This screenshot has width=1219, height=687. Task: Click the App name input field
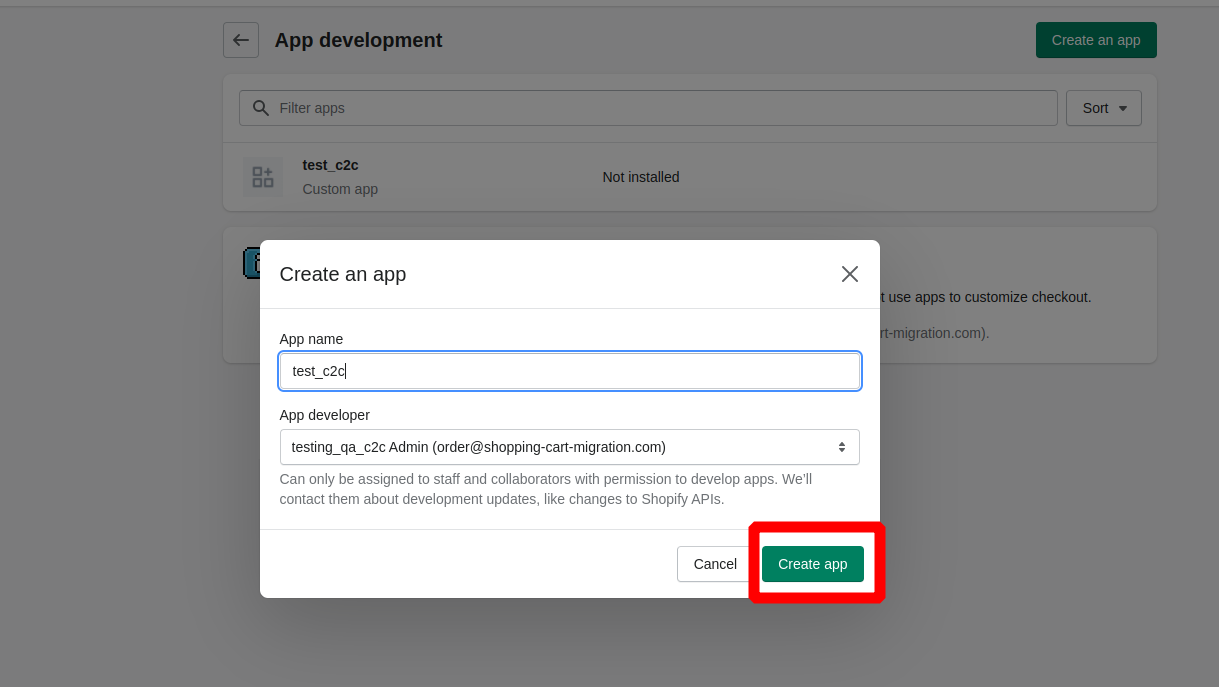pos(570,371)
